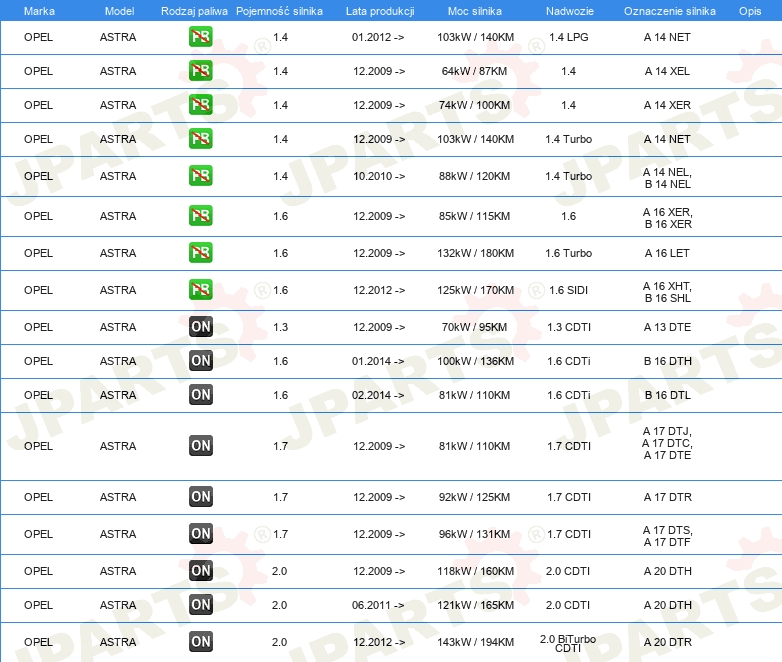Select the 1.3 engine capacity cell
Screen dimensions: 782x662
[280, 327]
